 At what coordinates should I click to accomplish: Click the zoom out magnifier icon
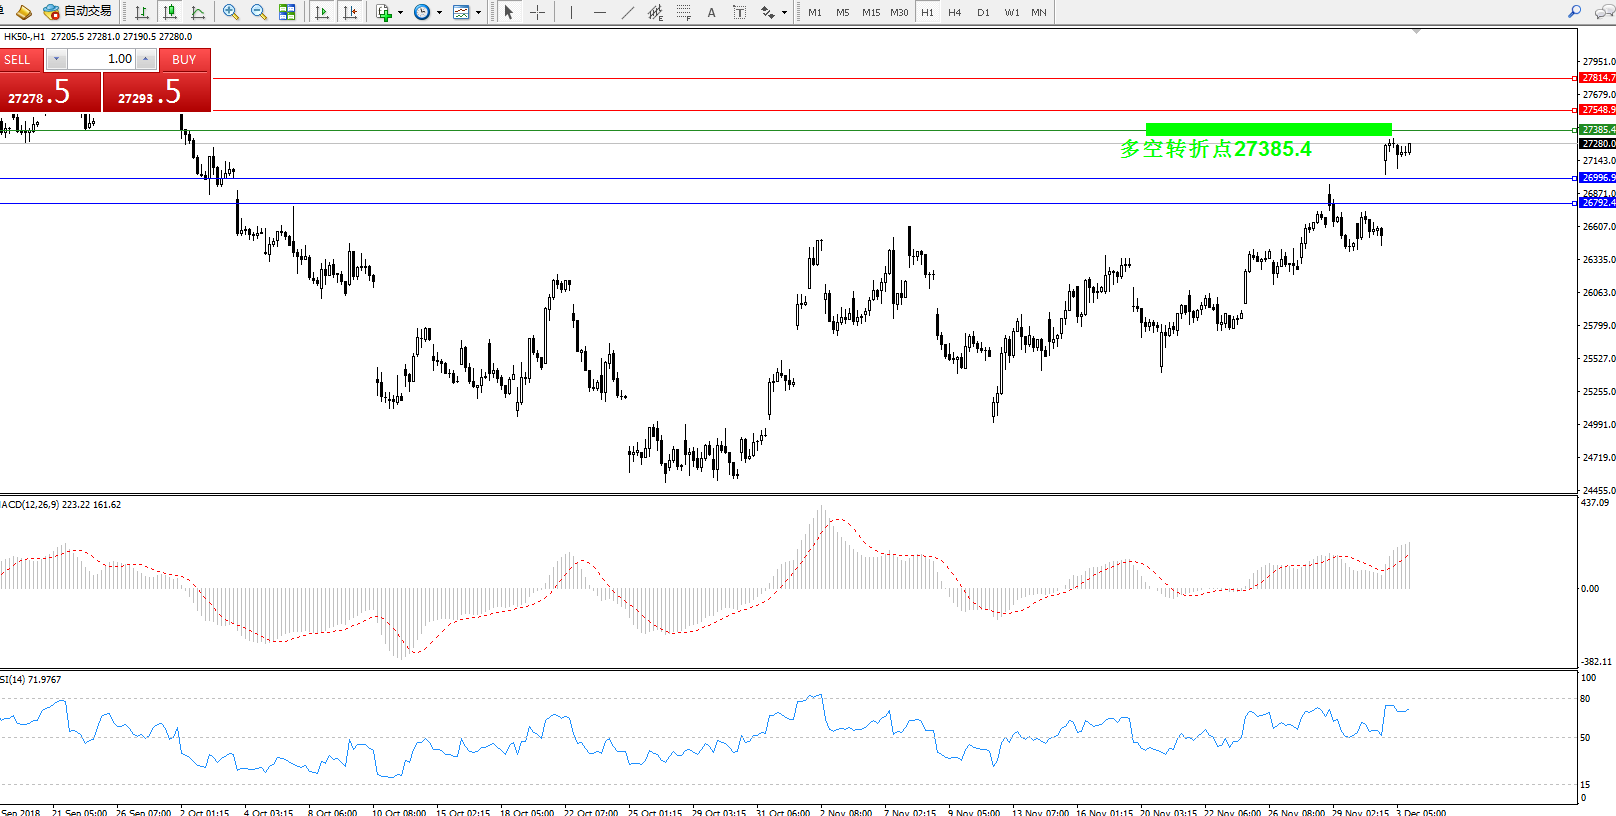click(259, 12)
